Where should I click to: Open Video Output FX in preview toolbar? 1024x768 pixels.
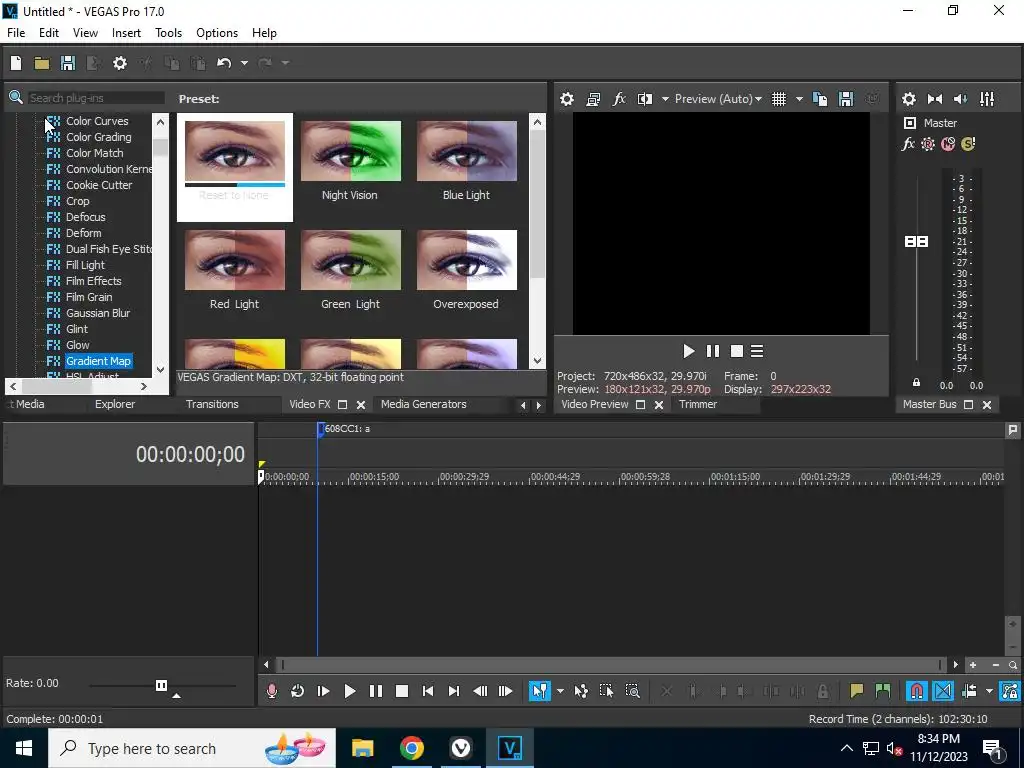619,99
